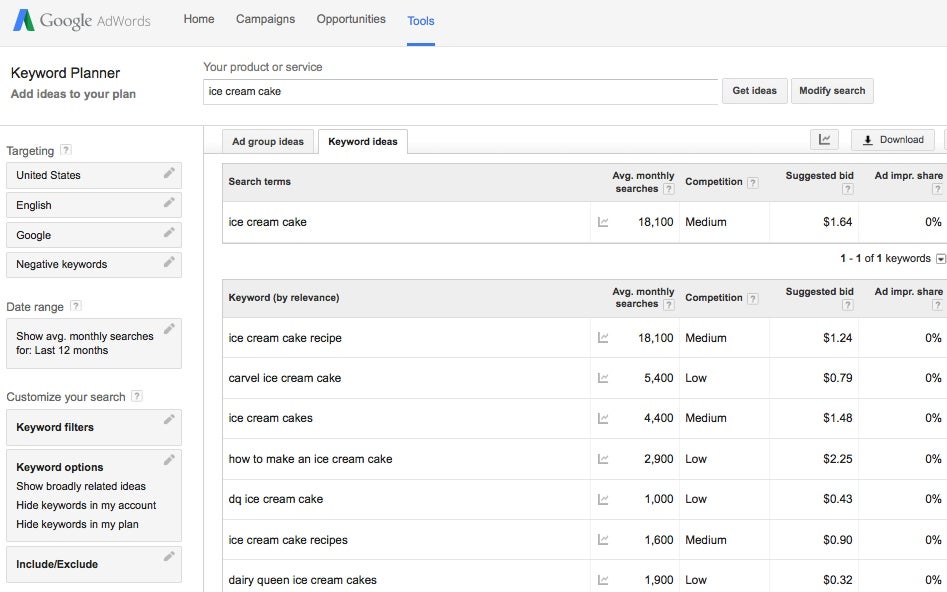This screenshot has width=947, height=592.
Task: Click pencil icon beside English language
Action: pyautogui.click(x=169, y=203)
